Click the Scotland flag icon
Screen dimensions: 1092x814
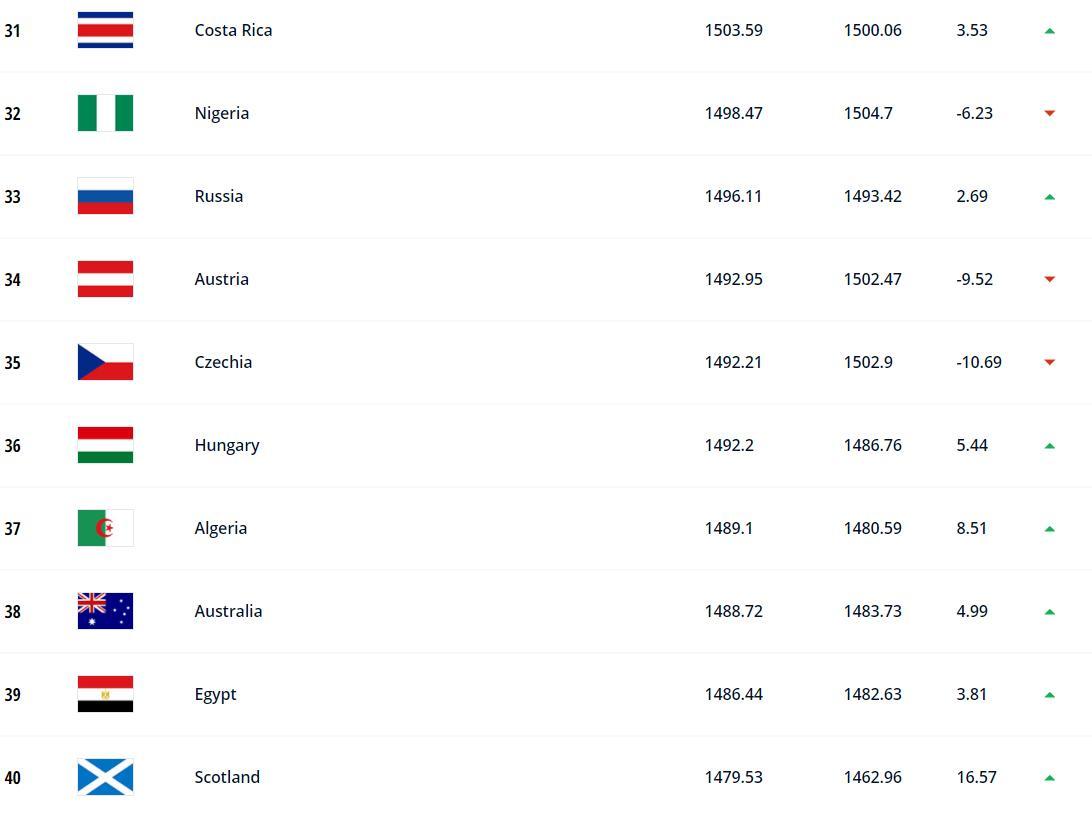click(x=105, y=776)
